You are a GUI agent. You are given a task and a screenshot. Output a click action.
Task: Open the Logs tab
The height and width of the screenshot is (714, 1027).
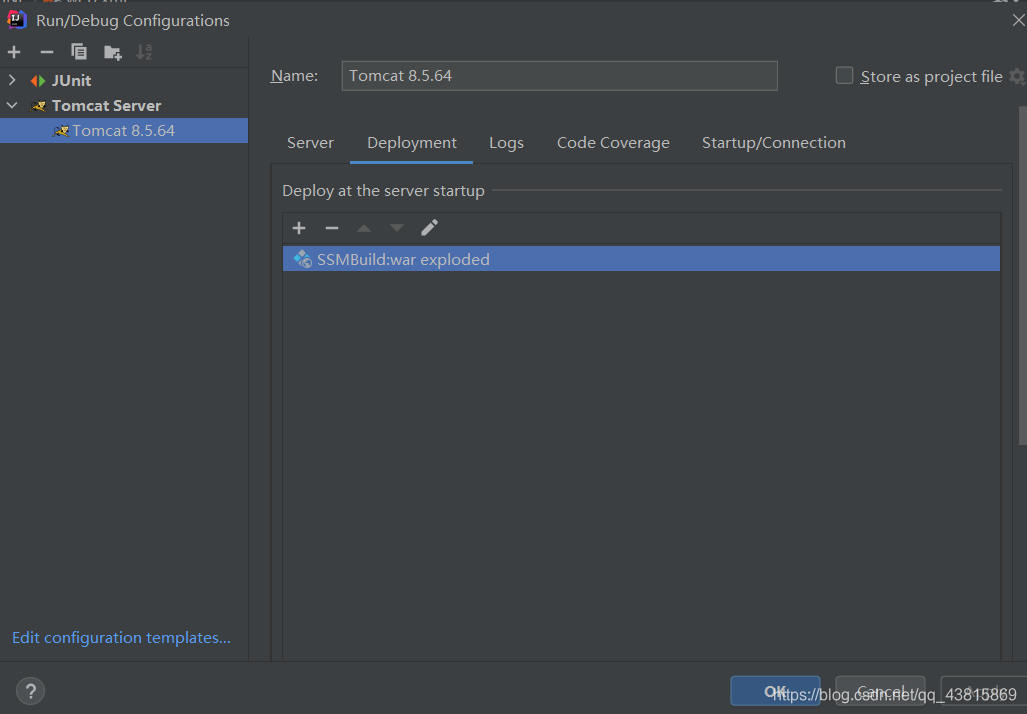pyautogui.click(x=506, y=143)
